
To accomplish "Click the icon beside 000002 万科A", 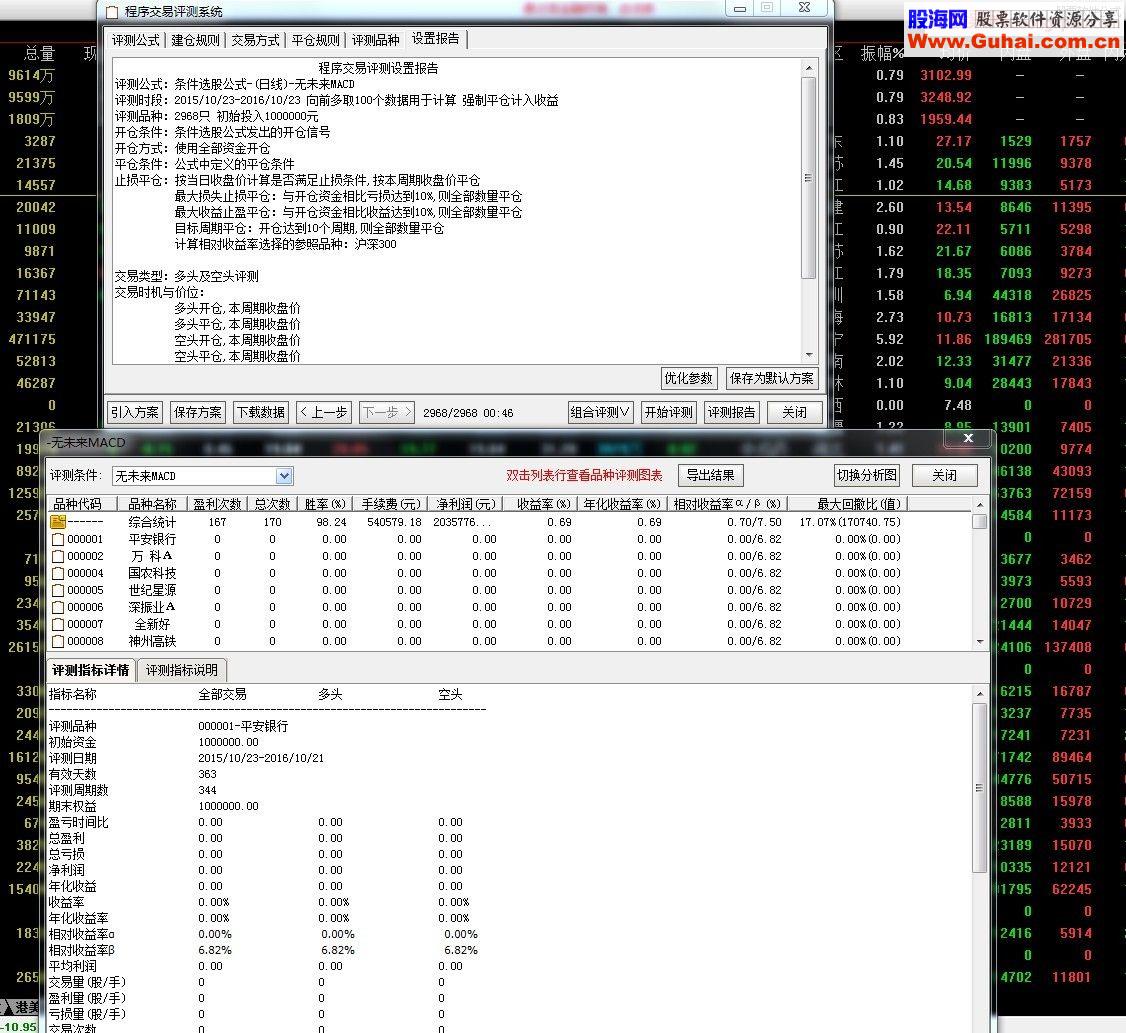I will point(58,557).
